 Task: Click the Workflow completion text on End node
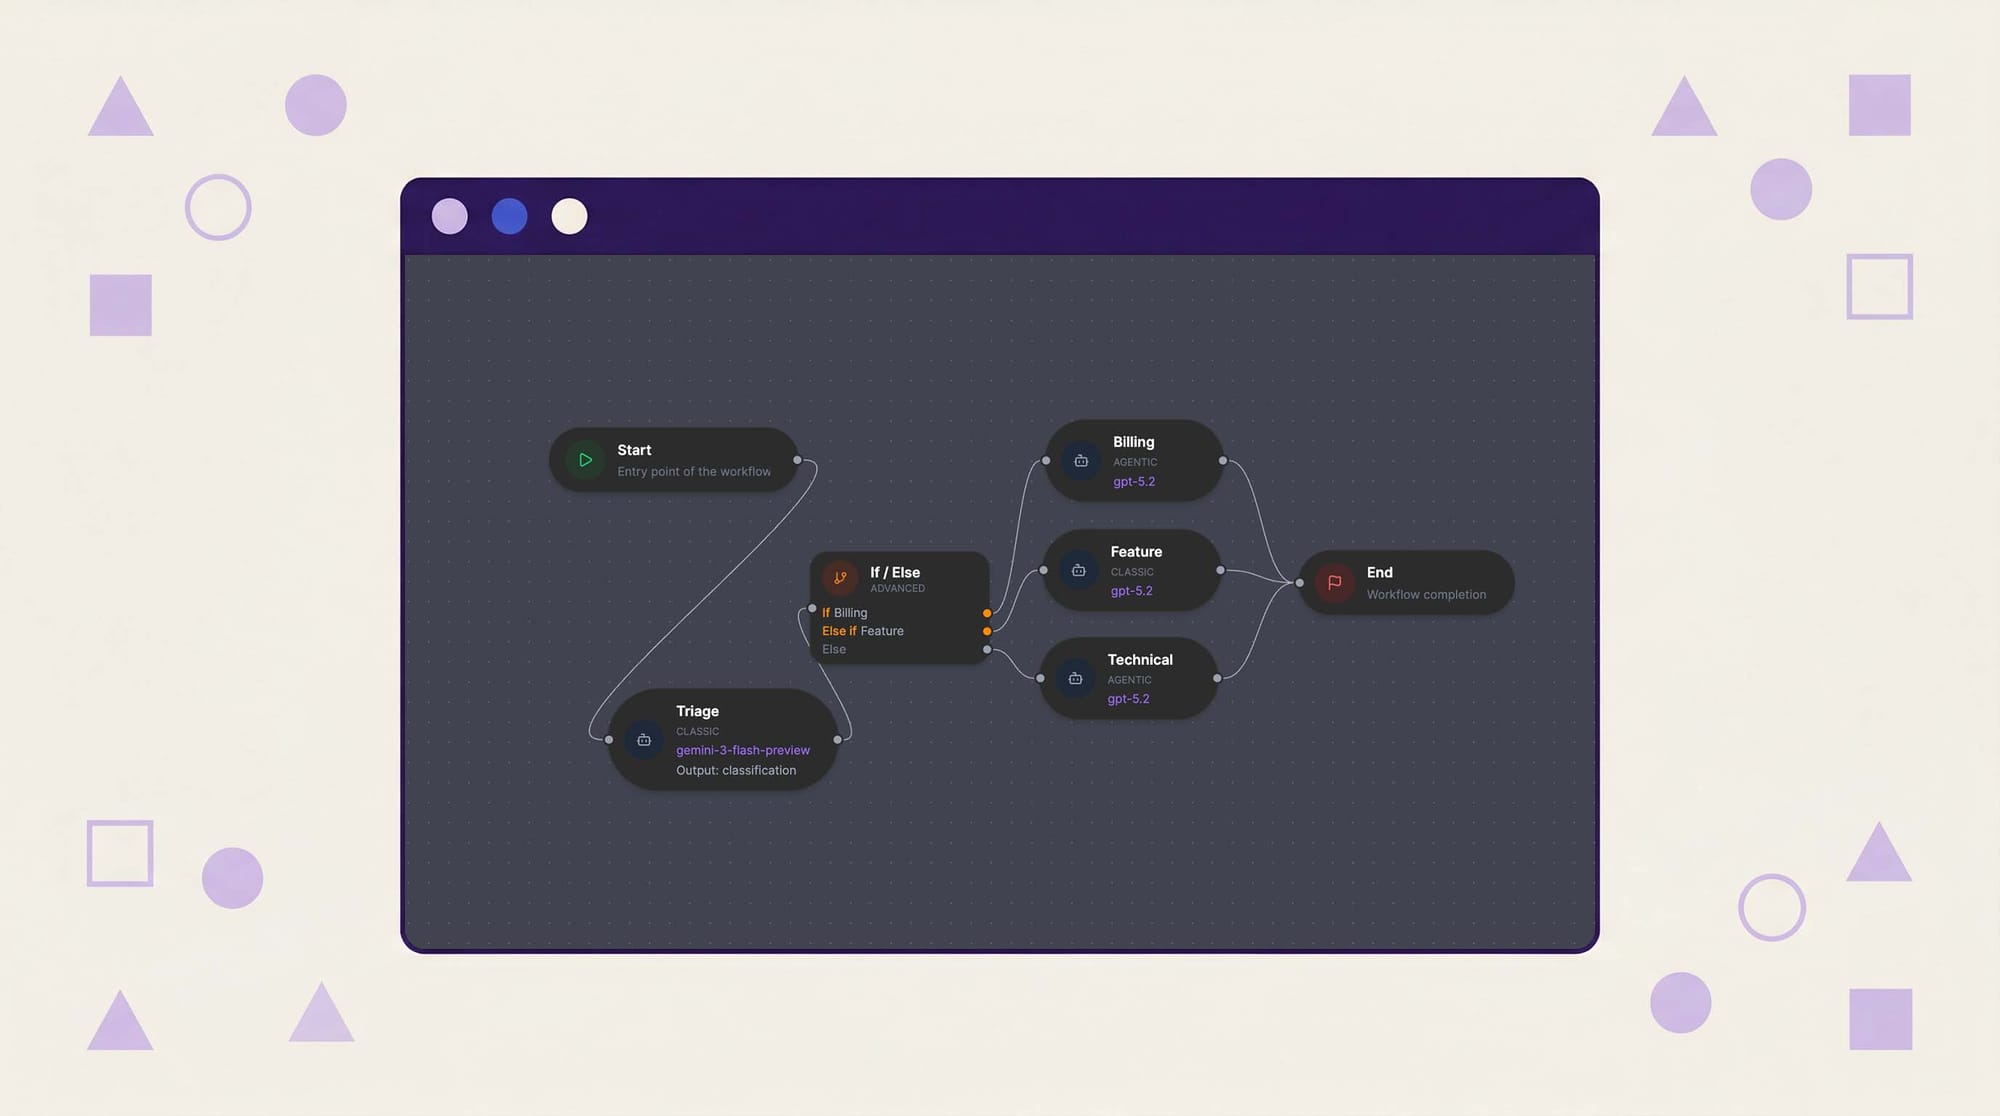pos(1426,594)
